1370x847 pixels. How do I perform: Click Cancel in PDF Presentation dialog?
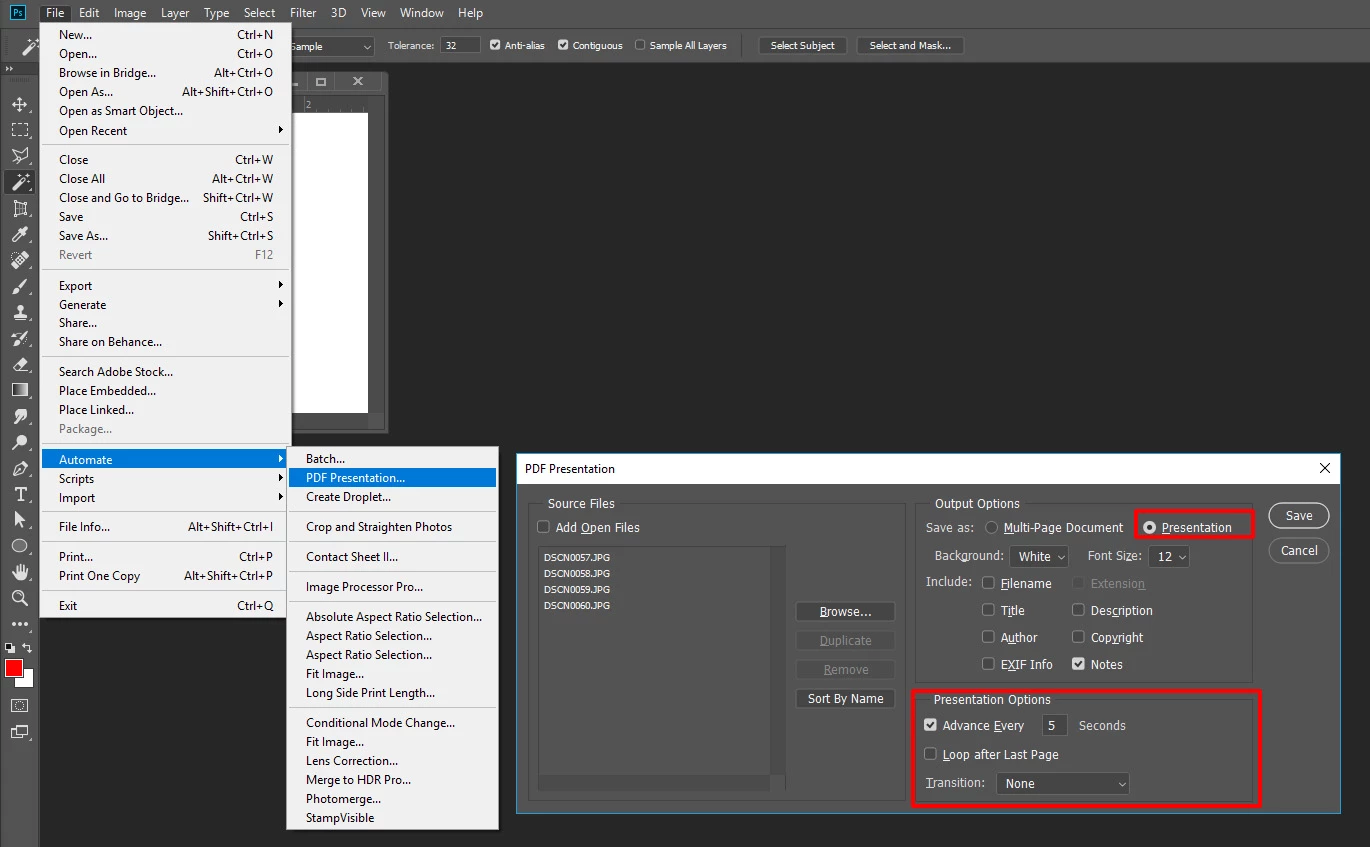pyautogui.click(x=1299, y=551)
